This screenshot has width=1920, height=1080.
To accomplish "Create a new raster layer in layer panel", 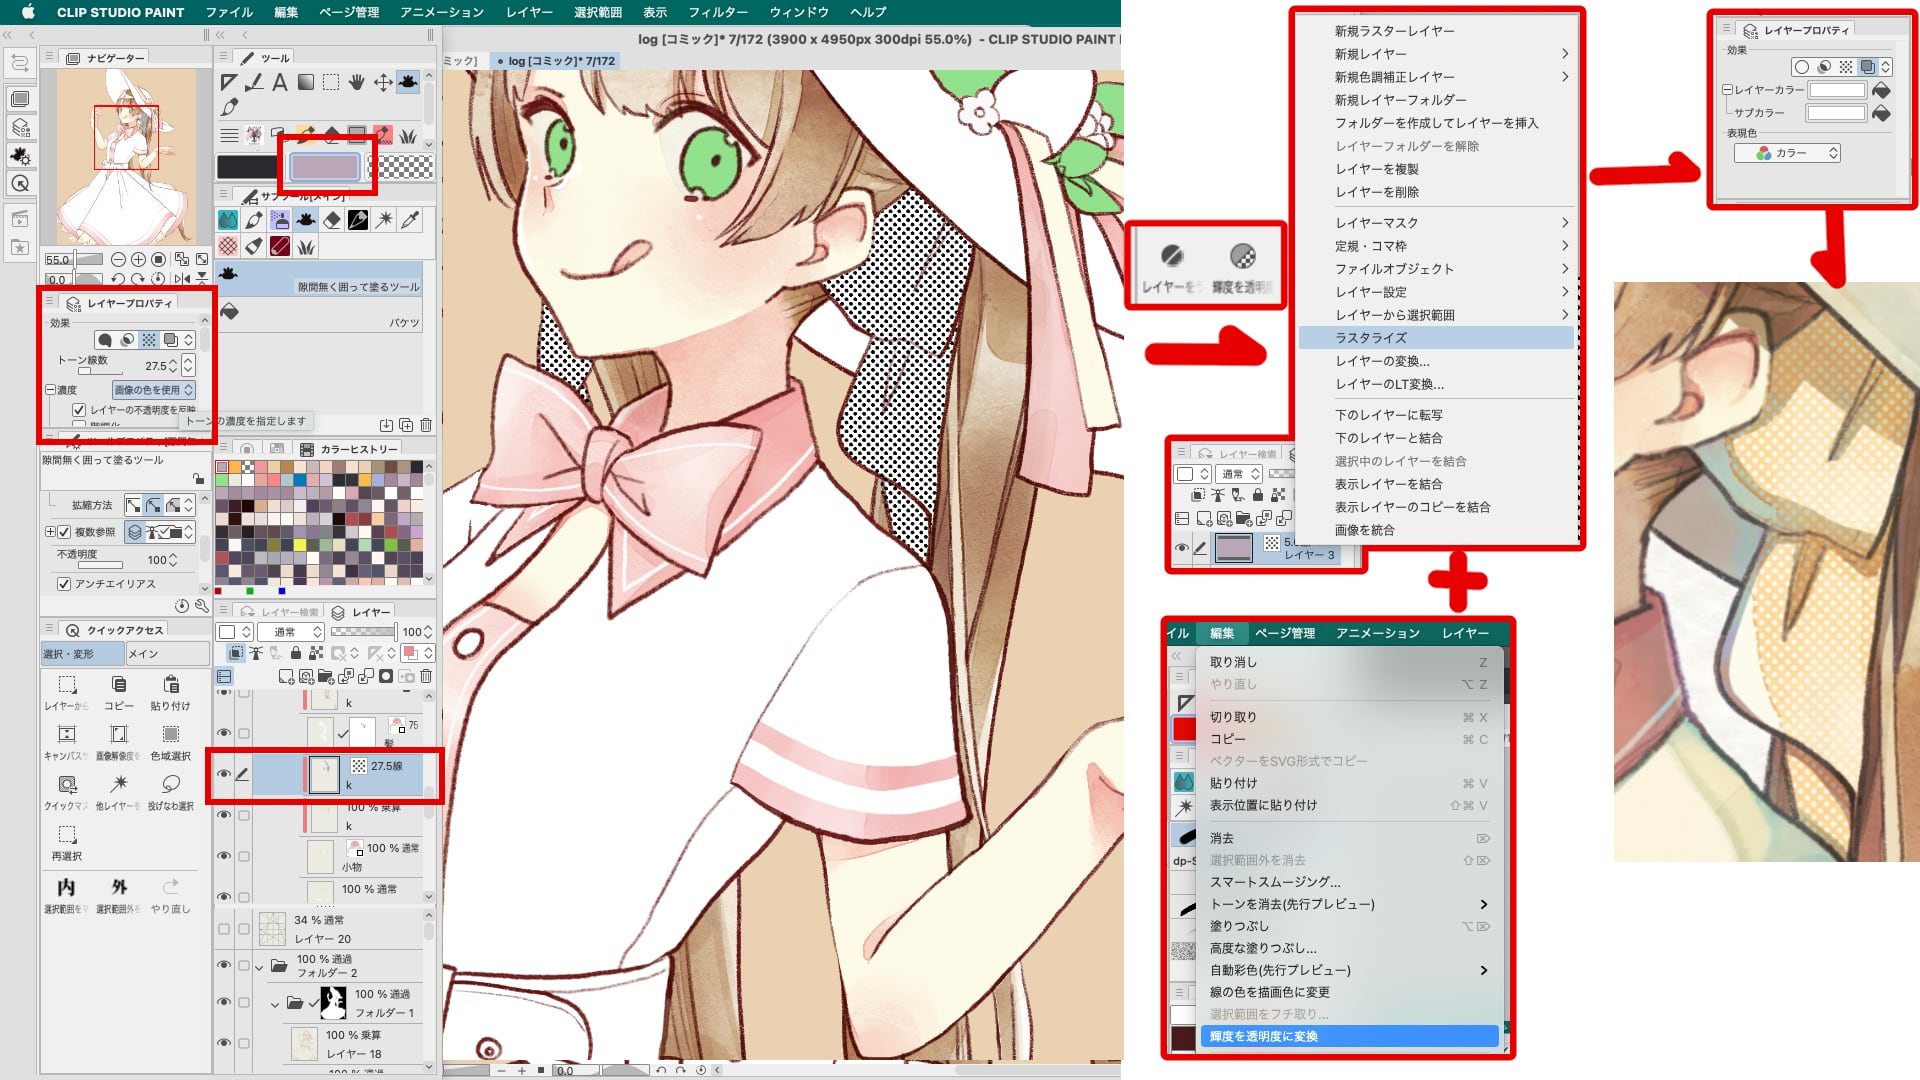I will [286, 677].
